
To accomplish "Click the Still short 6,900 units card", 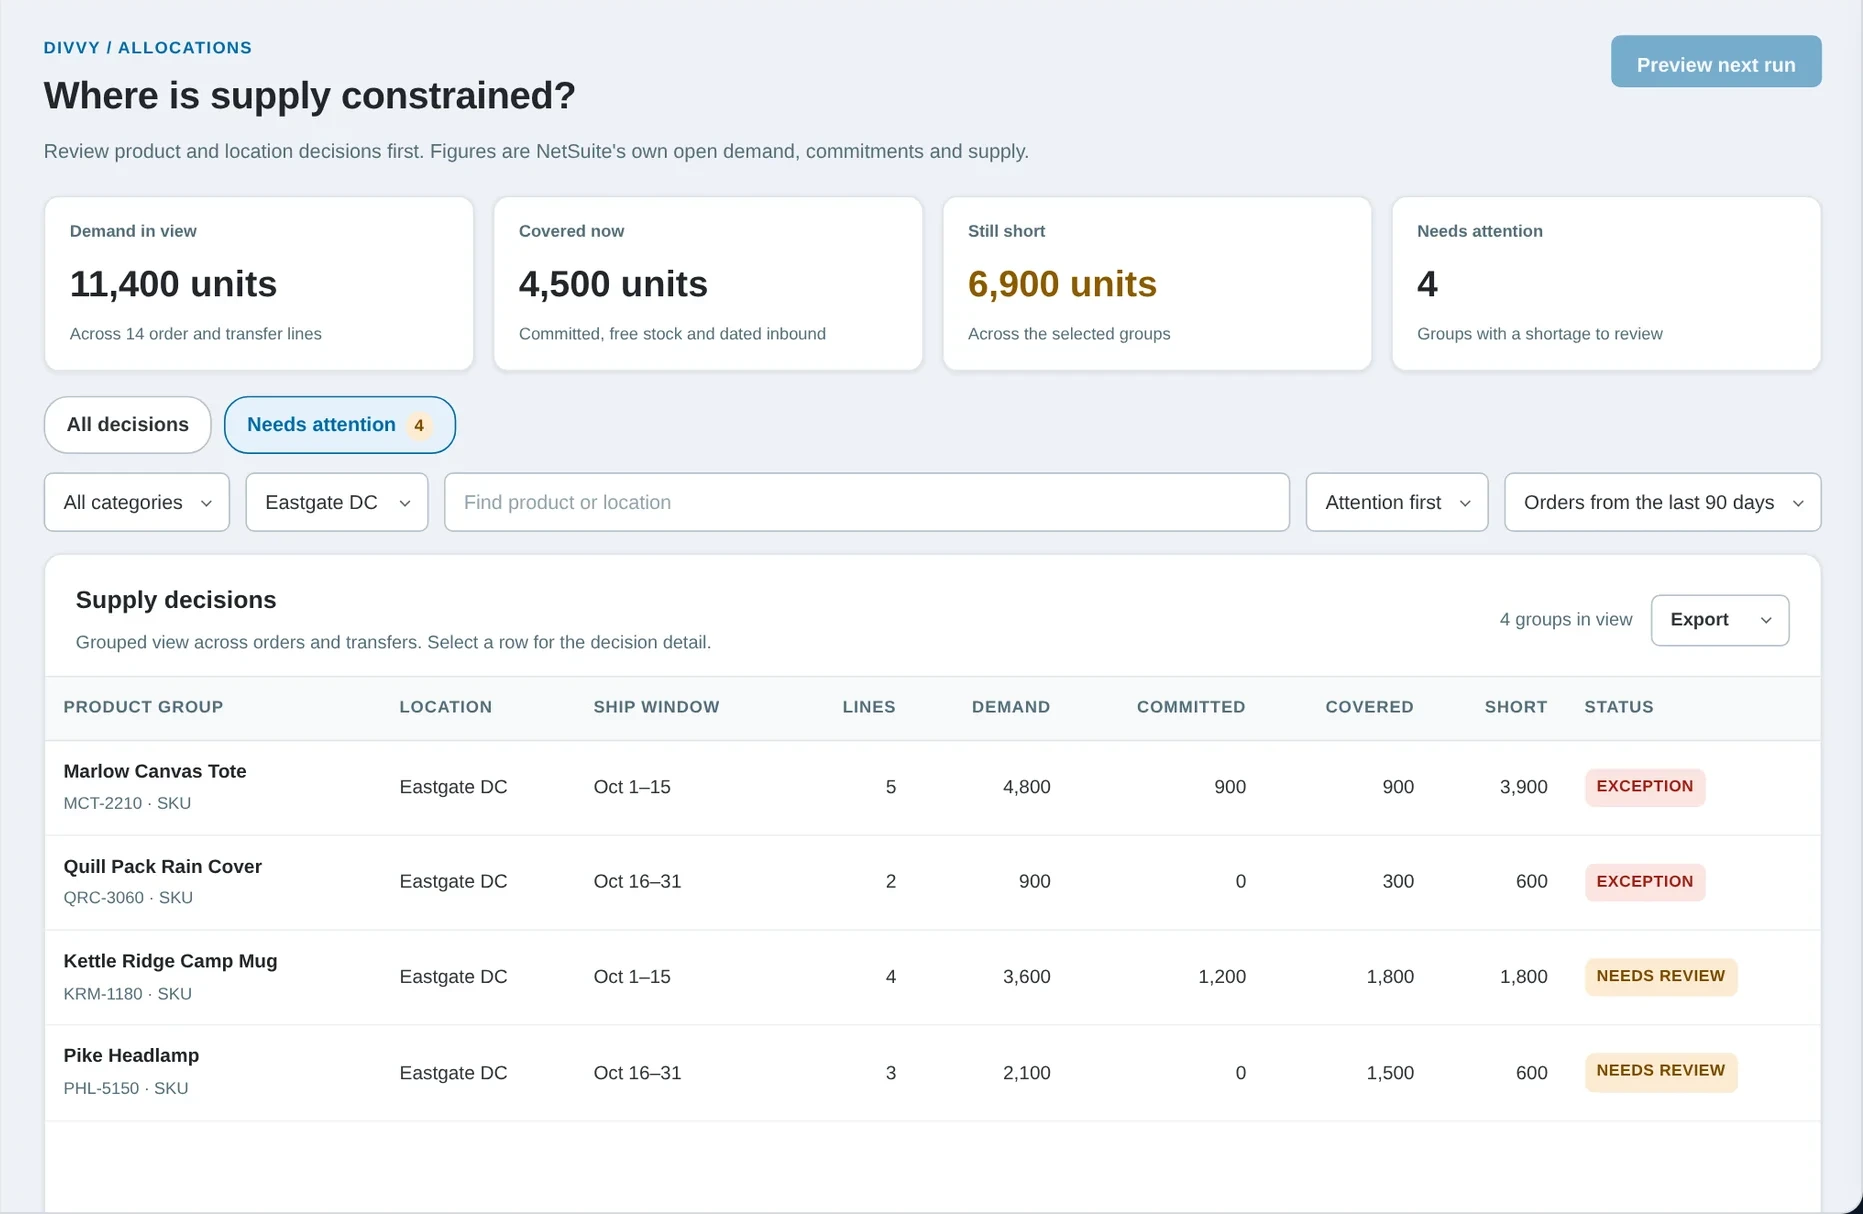I will click(1157, 283).
